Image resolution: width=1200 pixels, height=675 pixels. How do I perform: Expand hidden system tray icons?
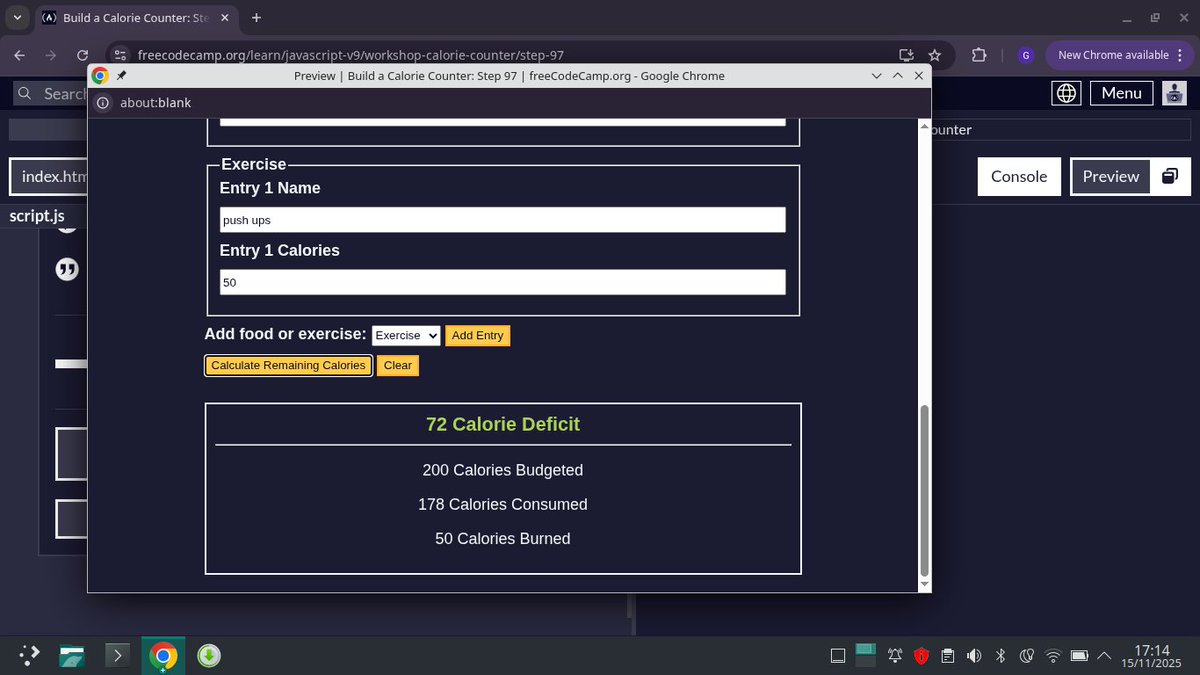click(1103, 655)
